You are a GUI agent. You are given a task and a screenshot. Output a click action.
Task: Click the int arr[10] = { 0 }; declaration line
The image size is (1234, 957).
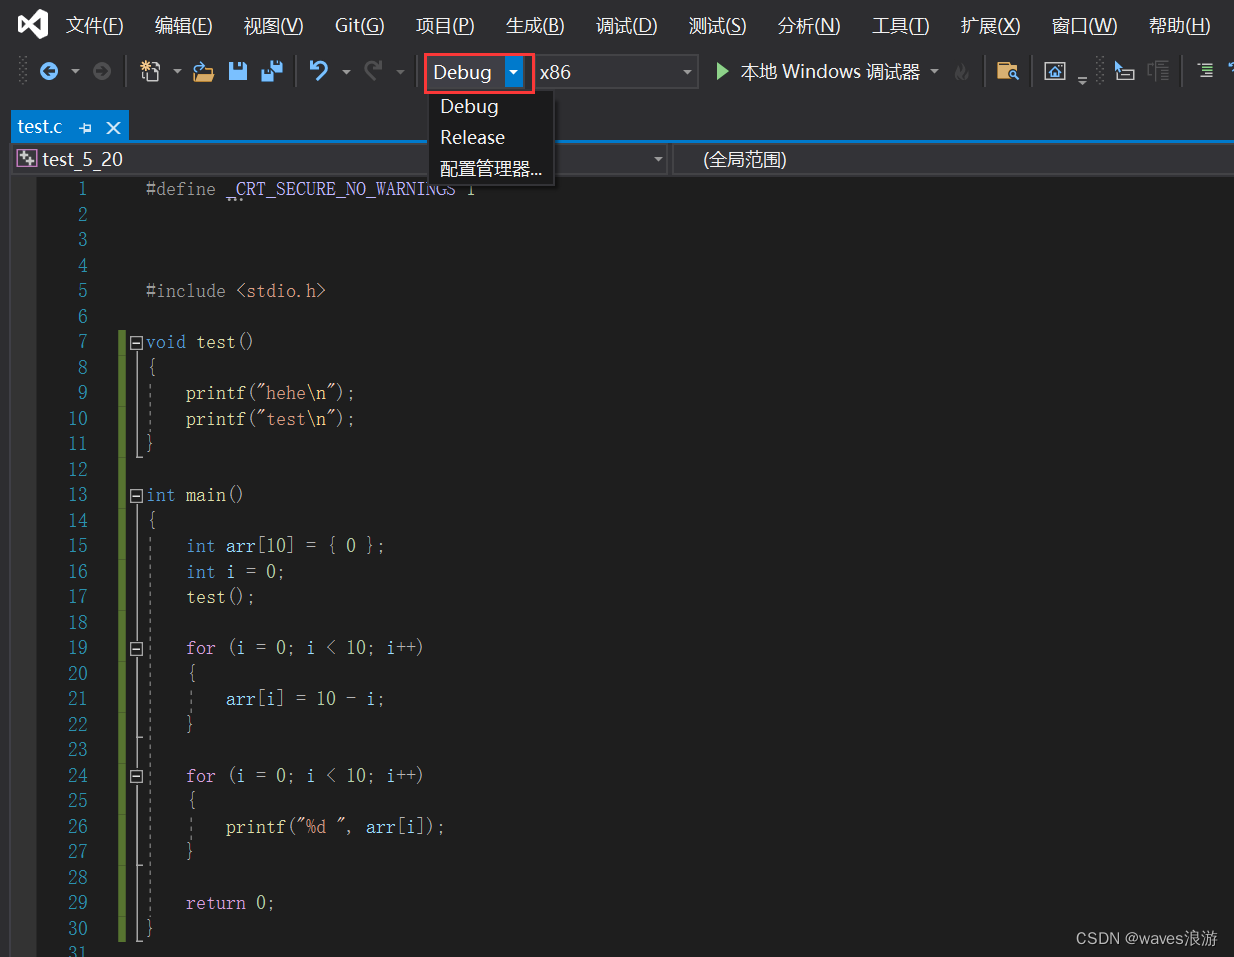coord(285,546)
